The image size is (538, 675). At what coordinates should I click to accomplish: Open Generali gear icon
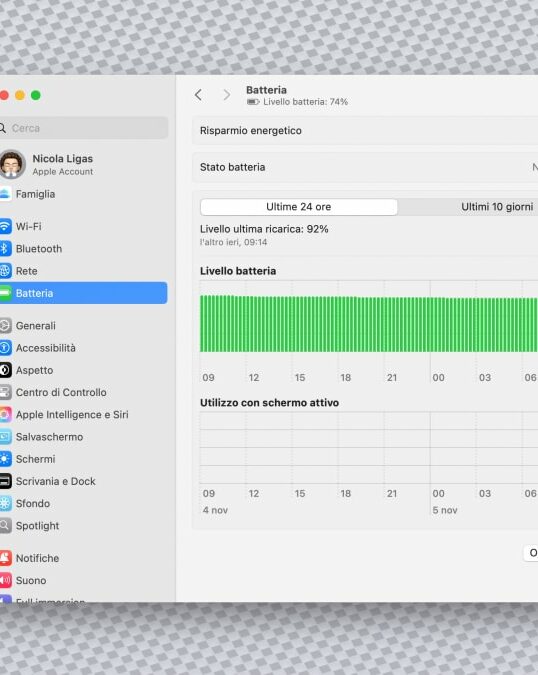[5, 325]
